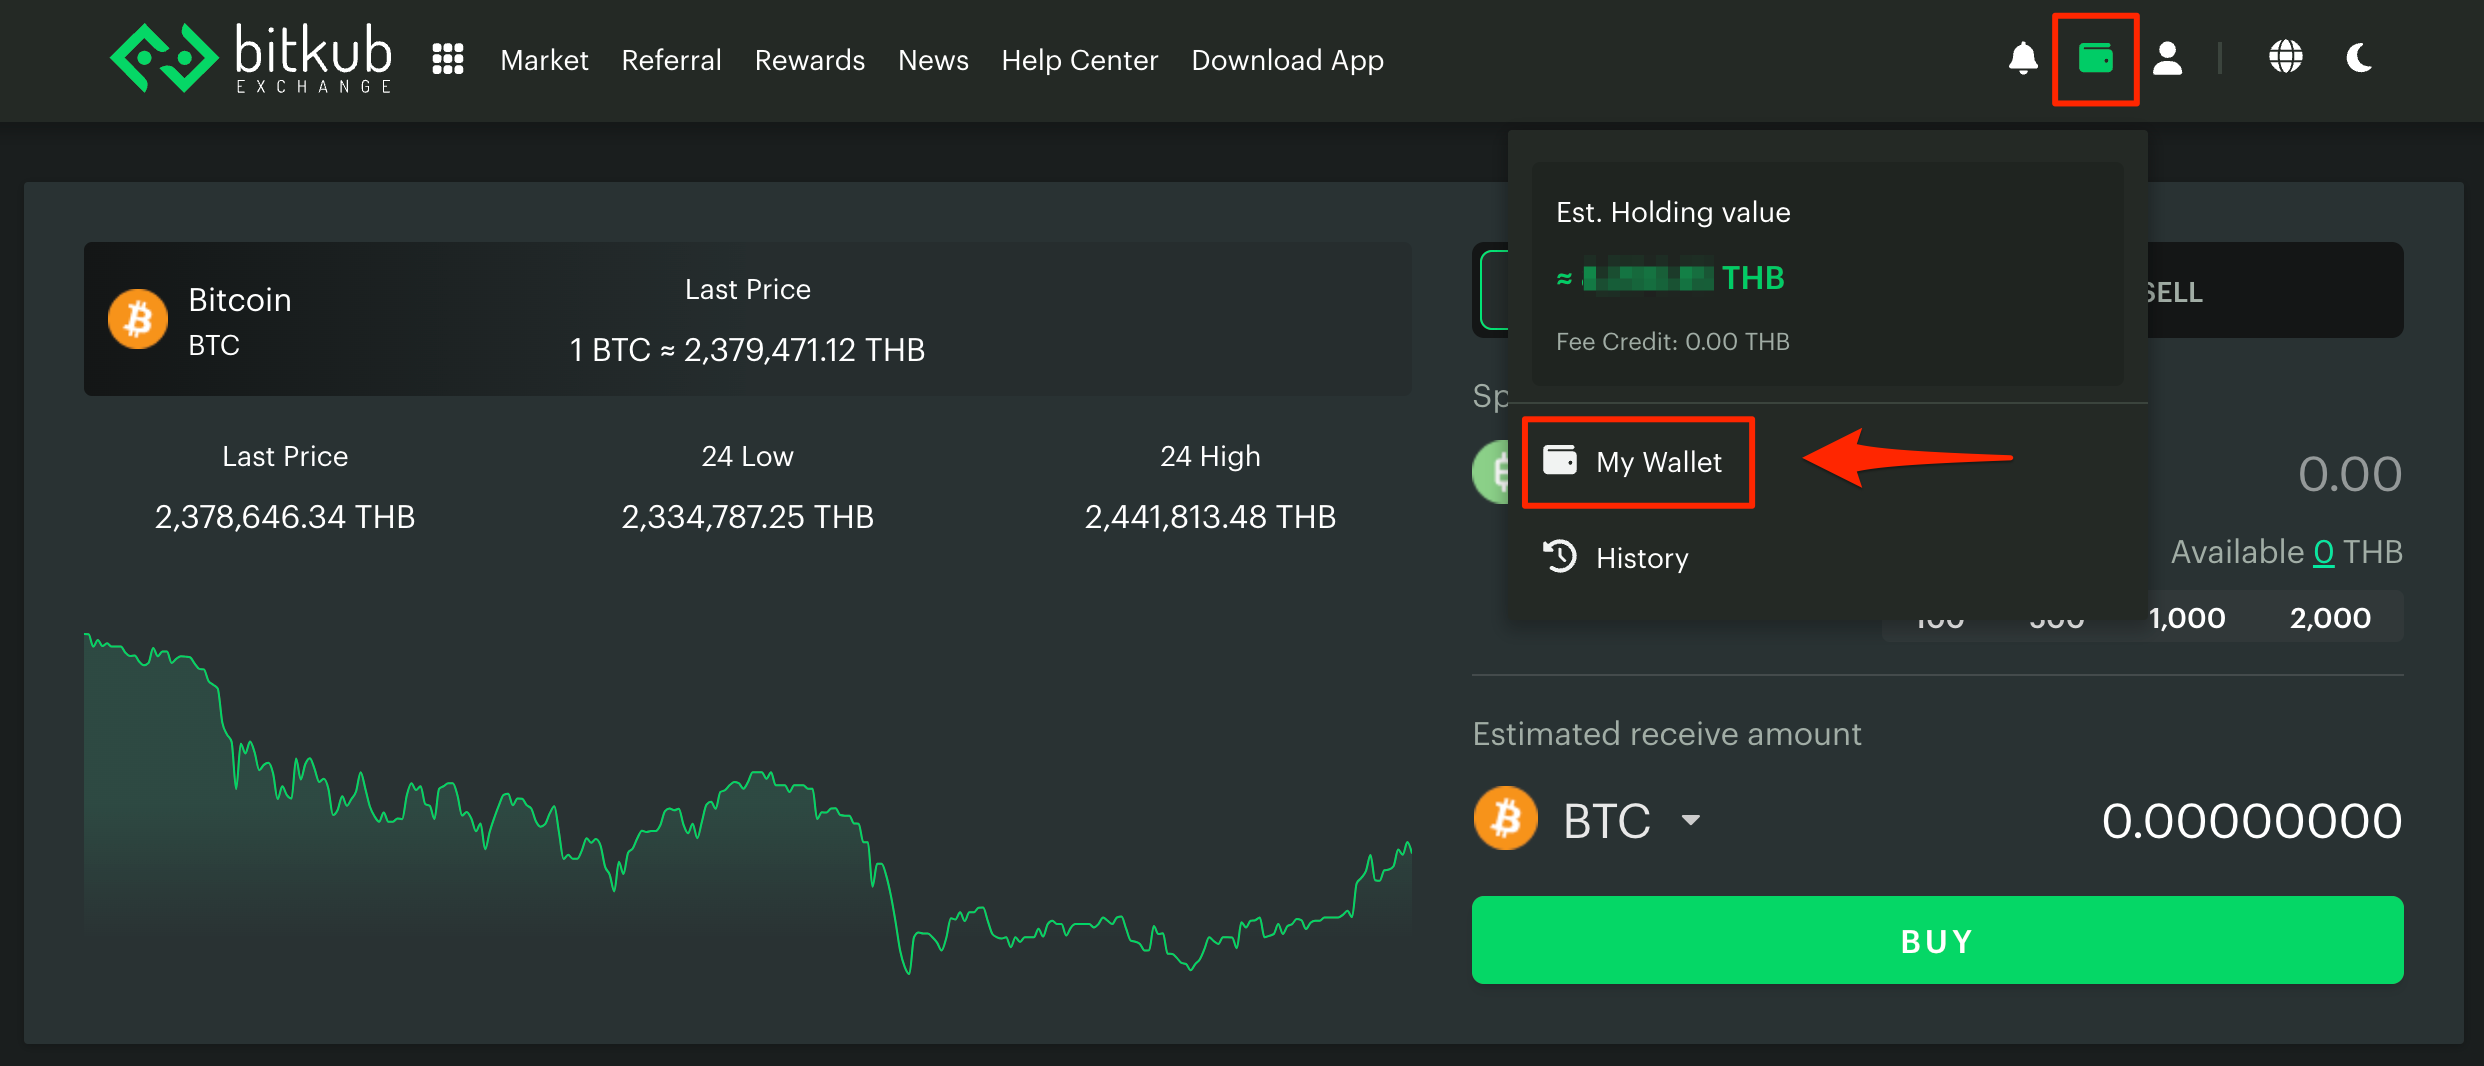Click the Fee Credit: 0.00 THB text
This screenshot has width=2484, height=1066.
click(x=1673, y=342)
